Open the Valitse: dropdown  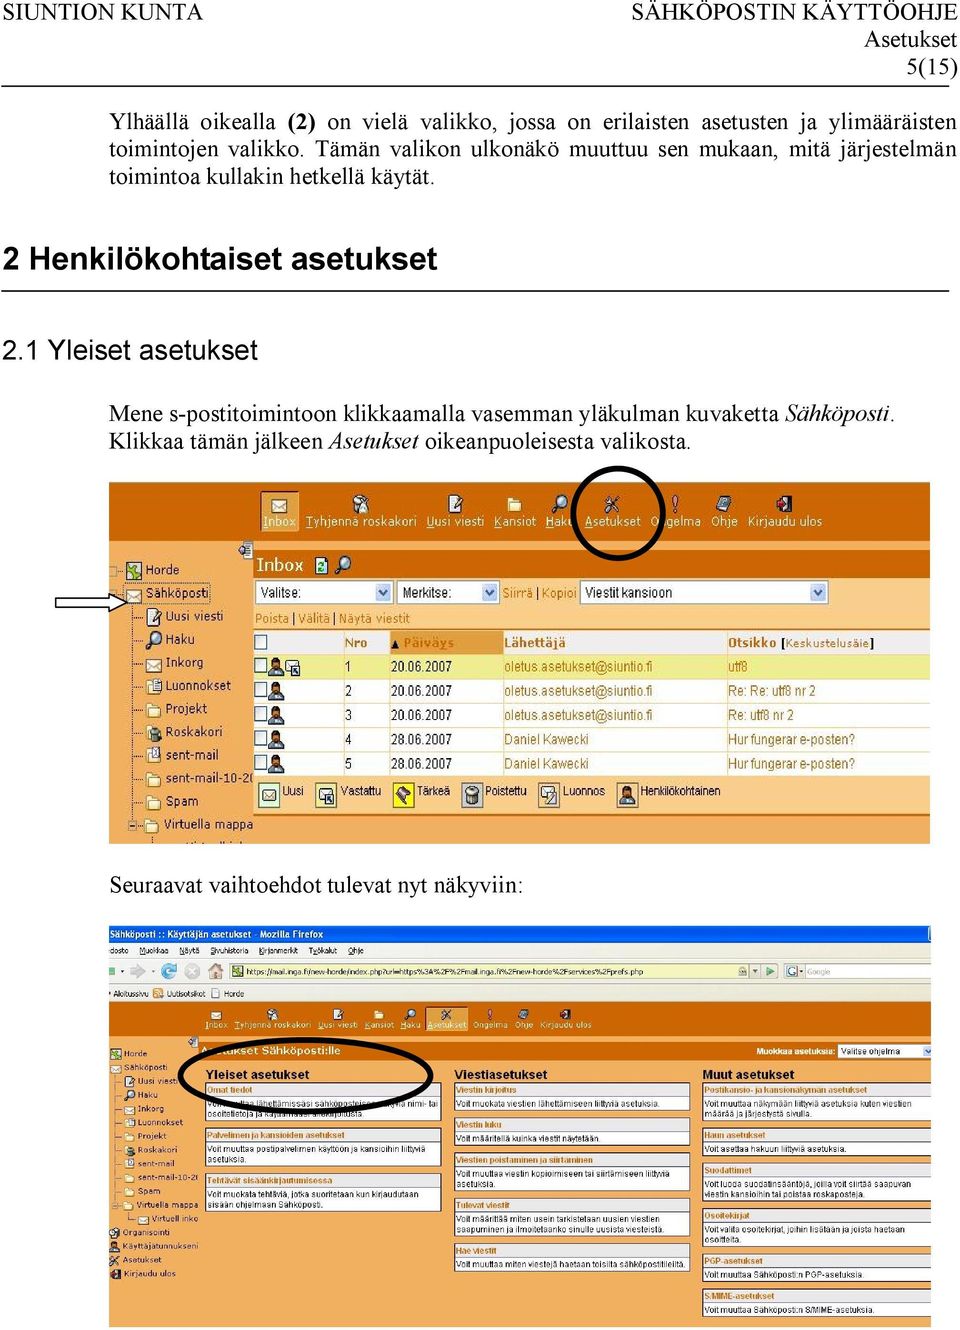click(324, 592)
